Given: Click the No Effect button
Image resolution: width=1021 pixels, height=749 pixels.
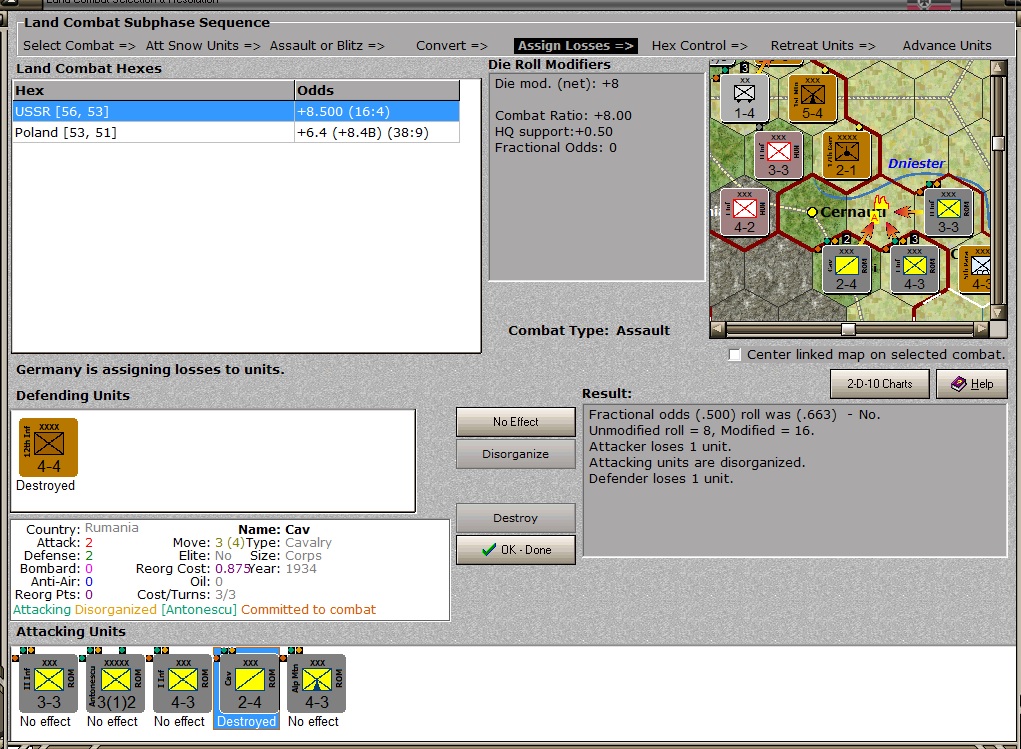Looking at the screenshot, I should coord(516,422).
